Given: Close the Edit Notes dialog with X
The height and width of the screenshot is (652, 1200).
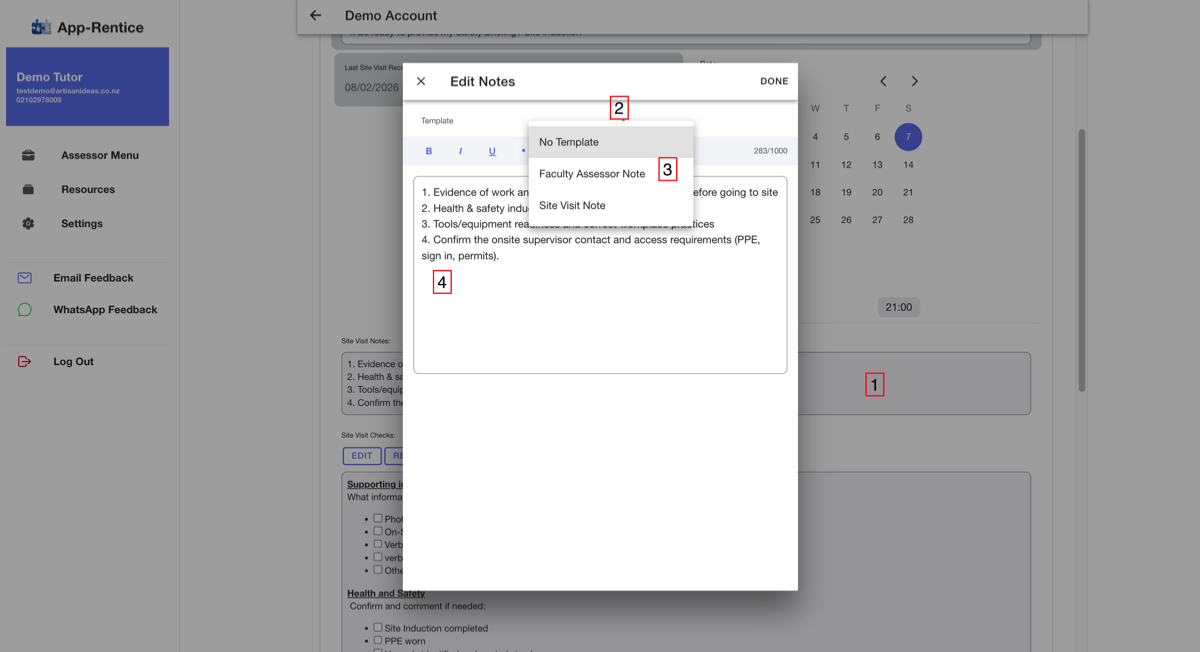Looking at the screenshot, I should click(421, 81).
